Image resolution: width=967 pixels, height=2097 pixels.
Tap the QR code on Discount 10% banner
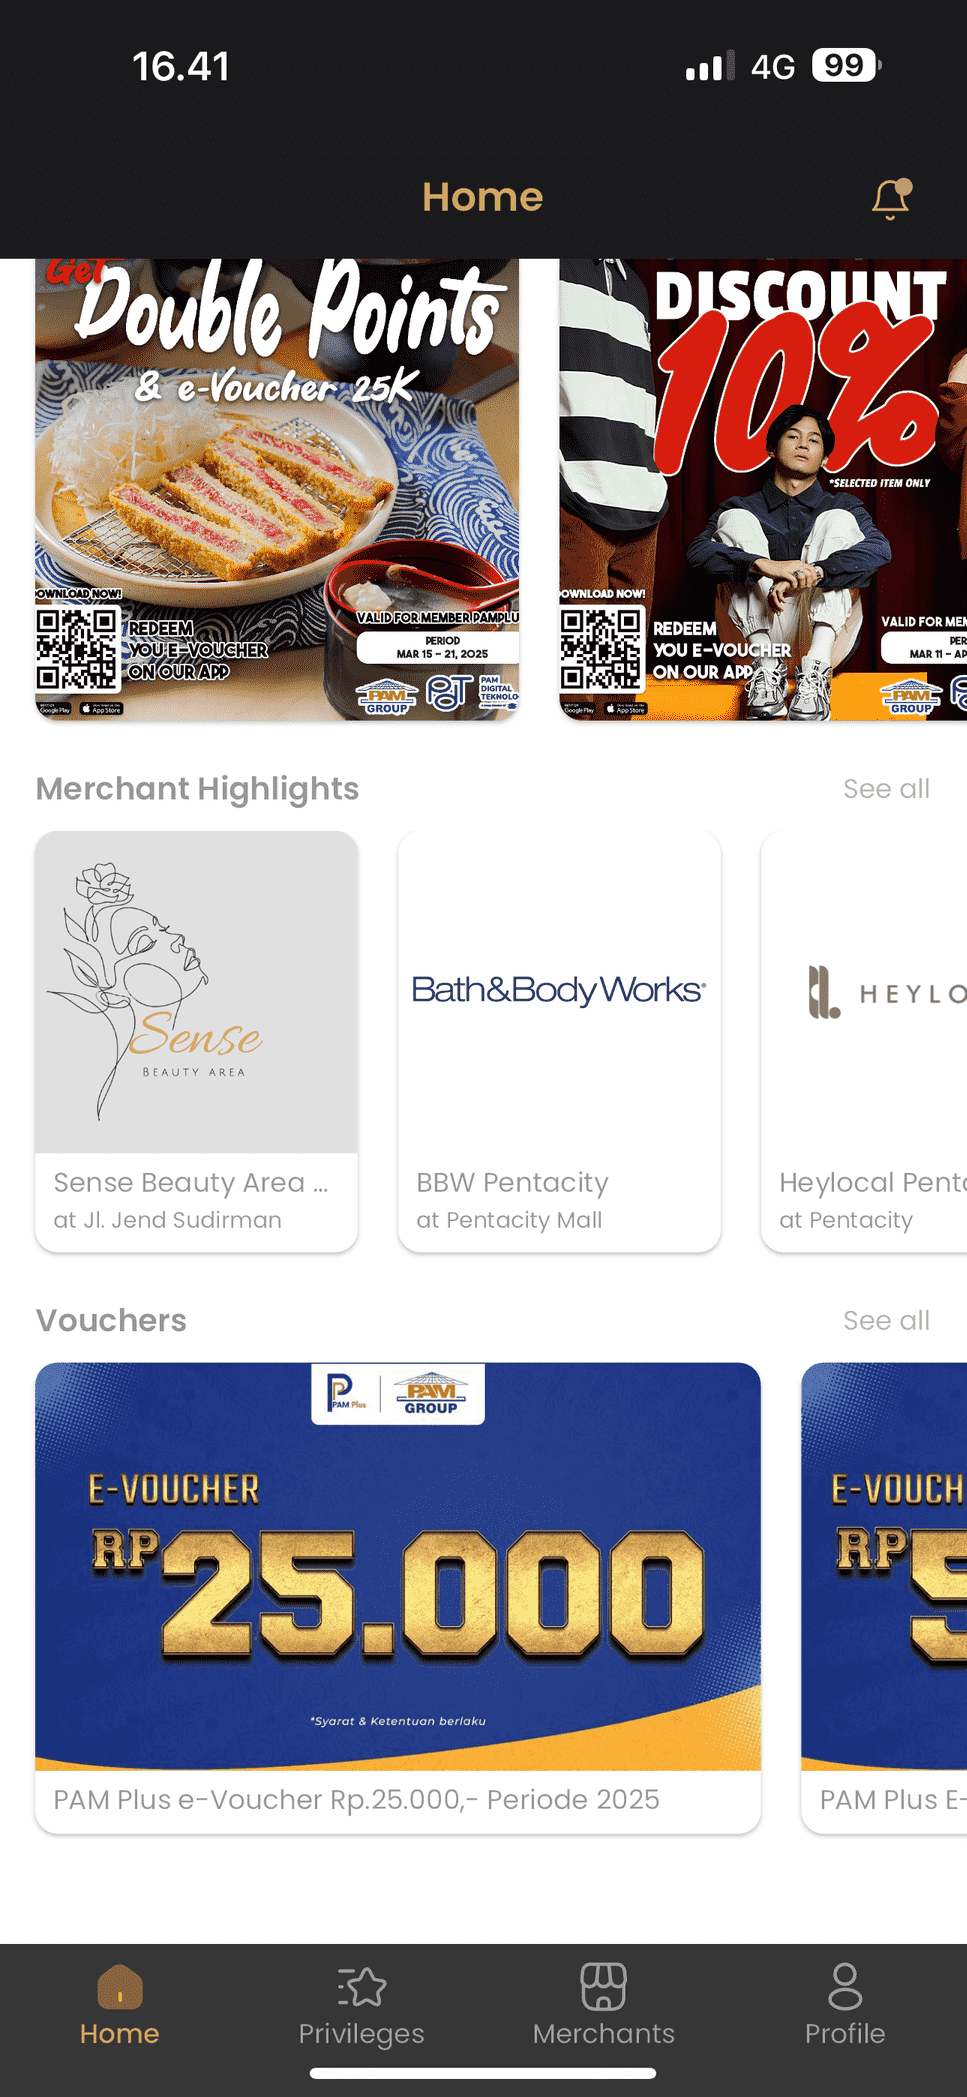click(601, 649)
